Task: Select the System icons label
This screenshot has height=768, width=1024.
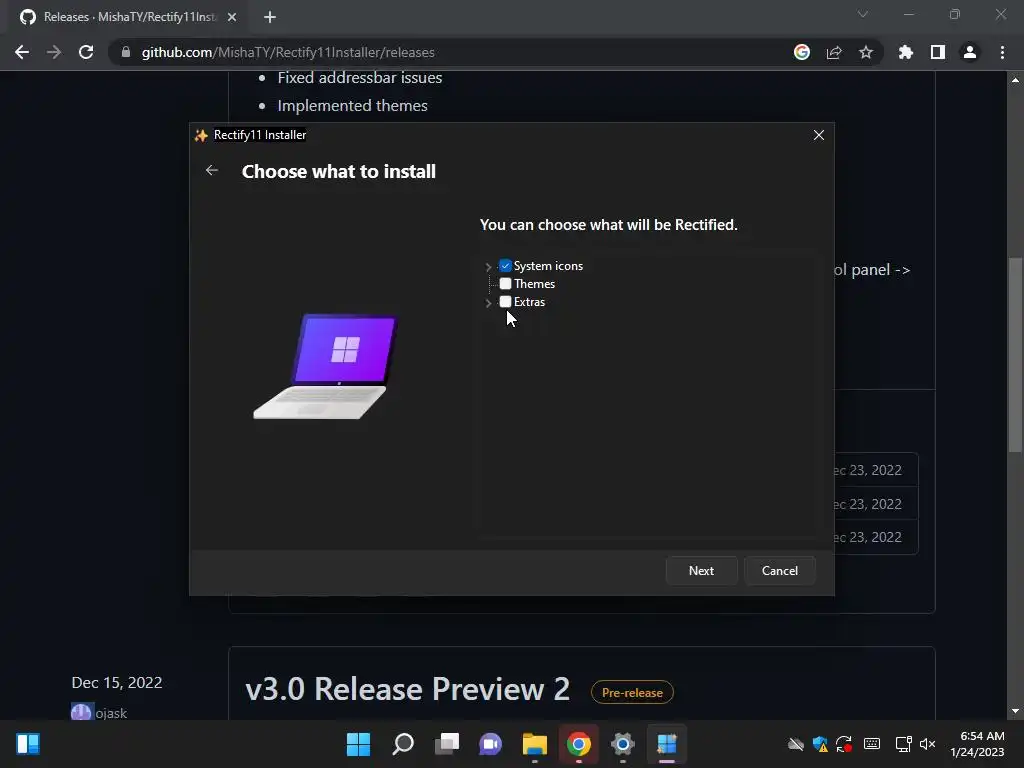Action: point(548,266)
